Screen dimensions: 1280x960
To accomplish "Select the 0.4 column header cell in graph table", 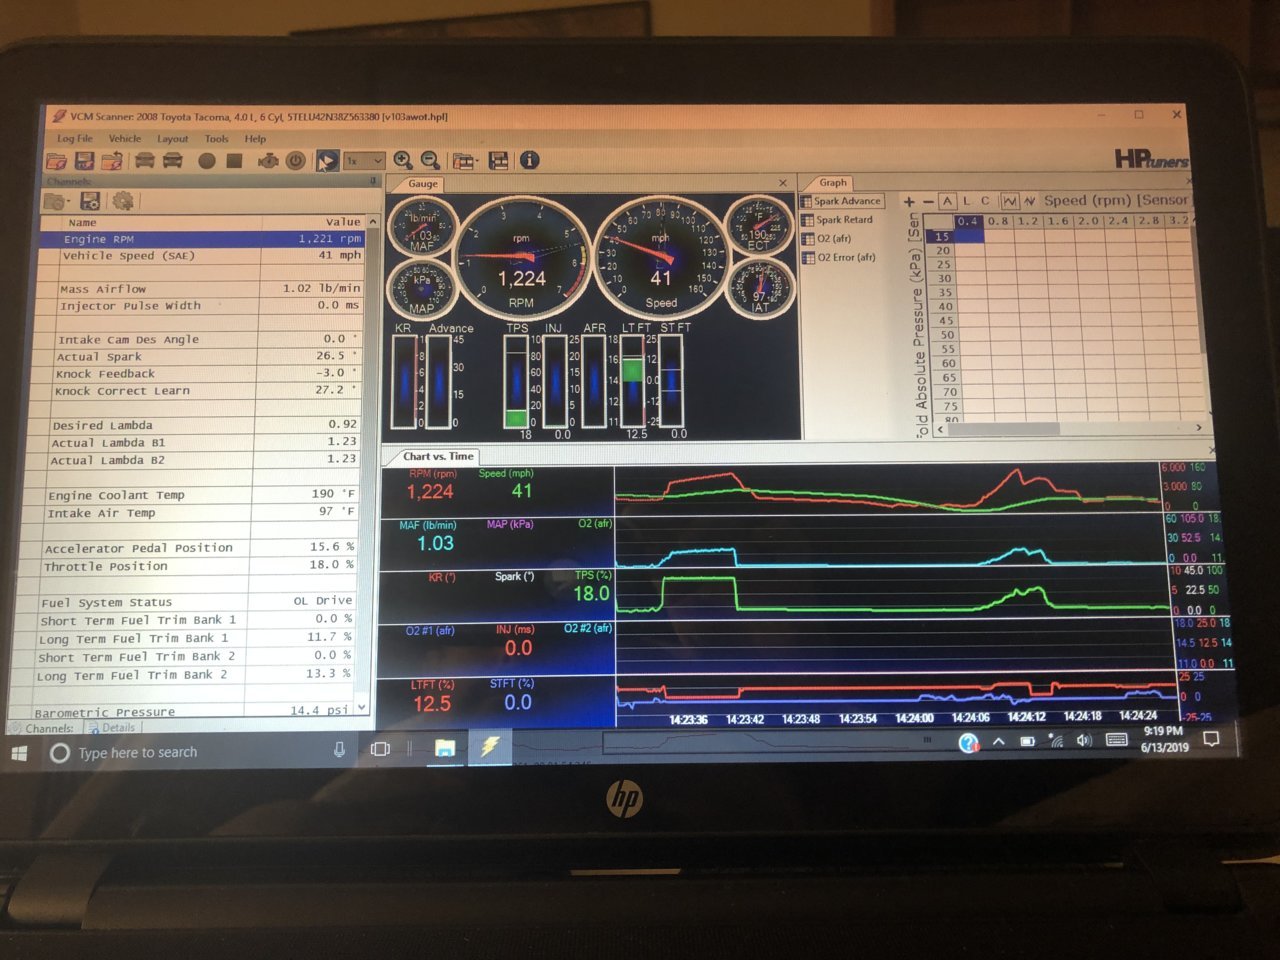I will [968, 221].
